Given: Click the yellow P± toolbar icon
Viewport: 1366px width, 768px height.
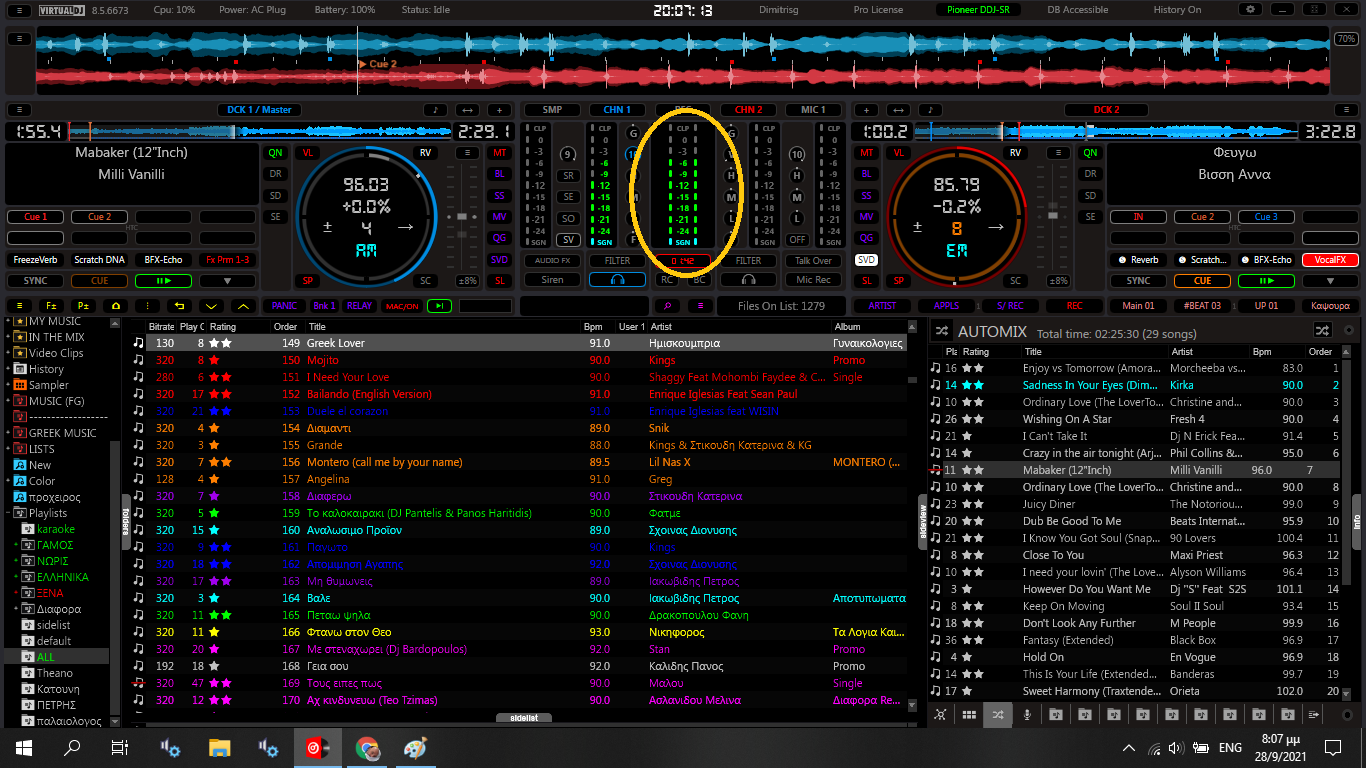Looking at the screenshot, I should tap(83, 306).
